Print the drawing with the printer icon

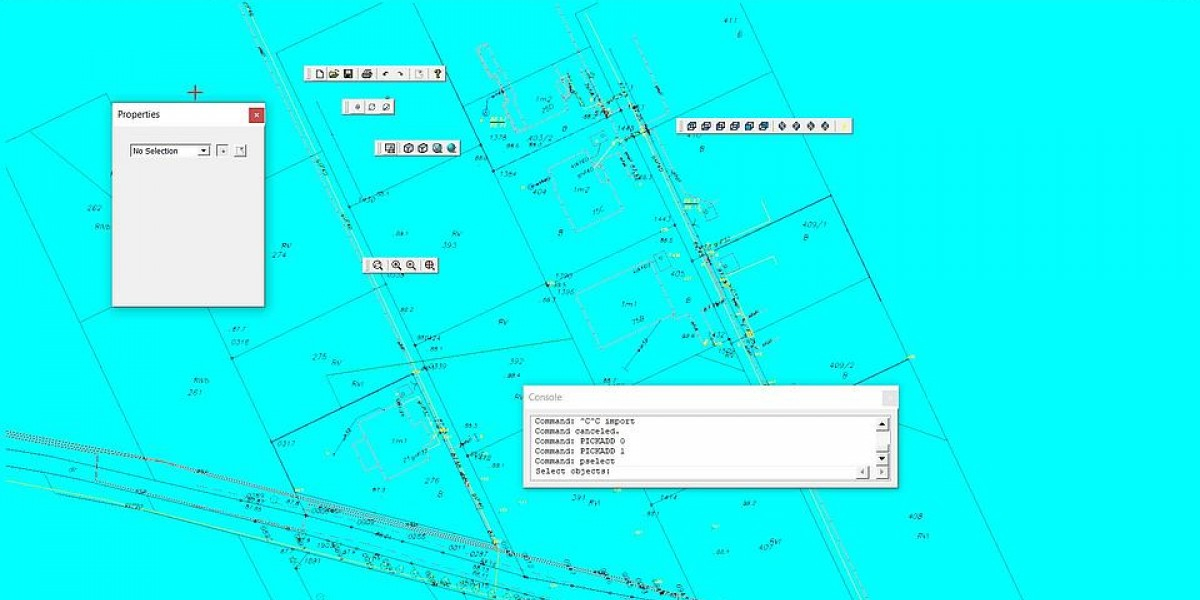(x=367, y=74)
